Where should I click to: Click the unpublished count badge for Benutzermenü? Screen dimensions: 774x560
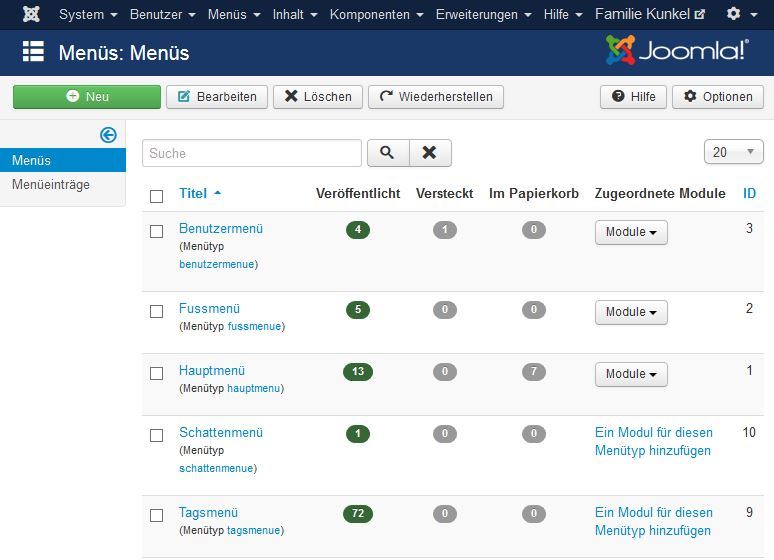point(445,230)
